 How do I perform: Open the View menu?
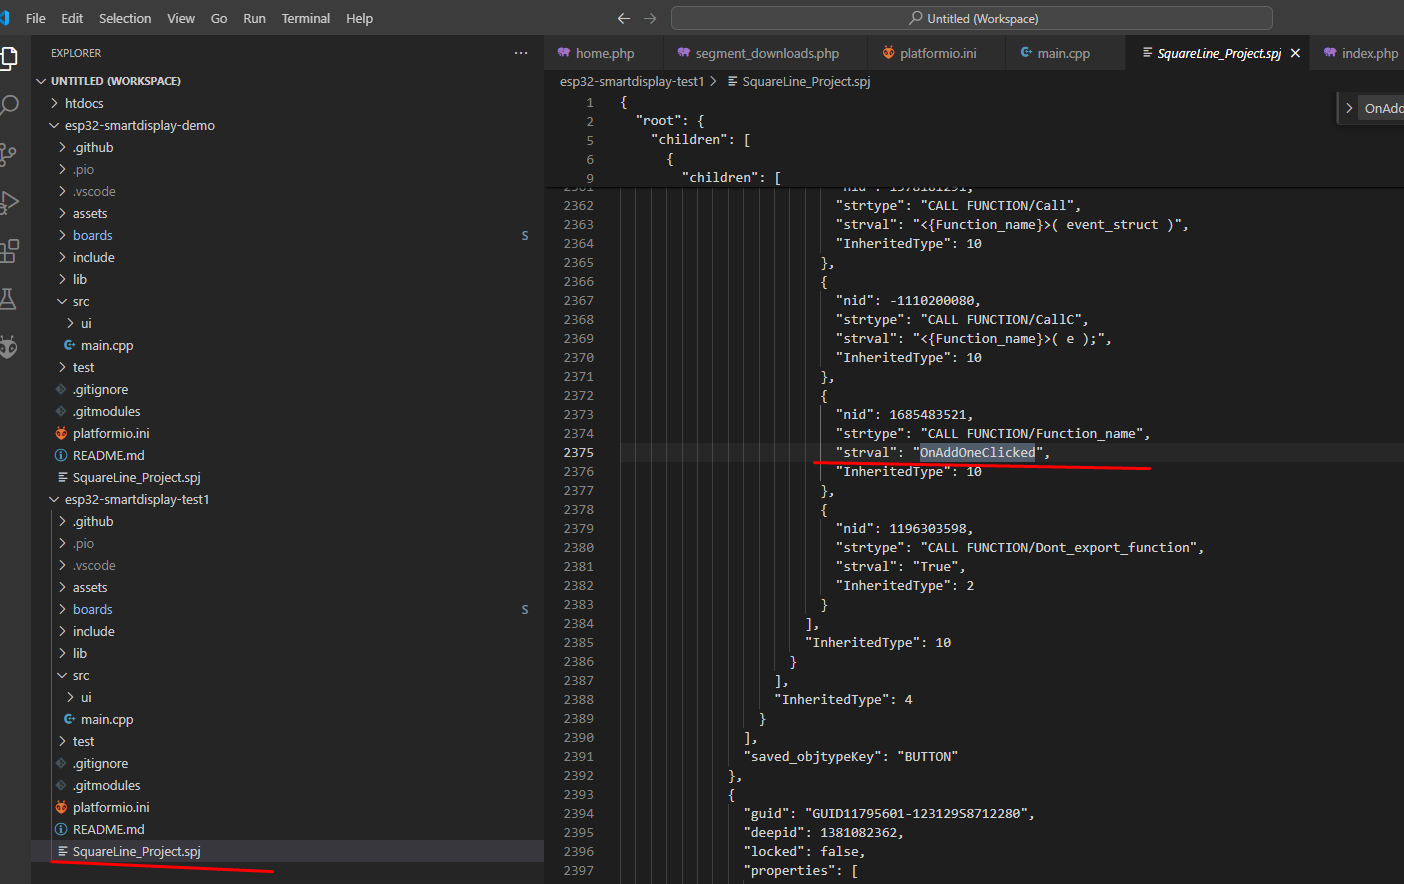181,18
